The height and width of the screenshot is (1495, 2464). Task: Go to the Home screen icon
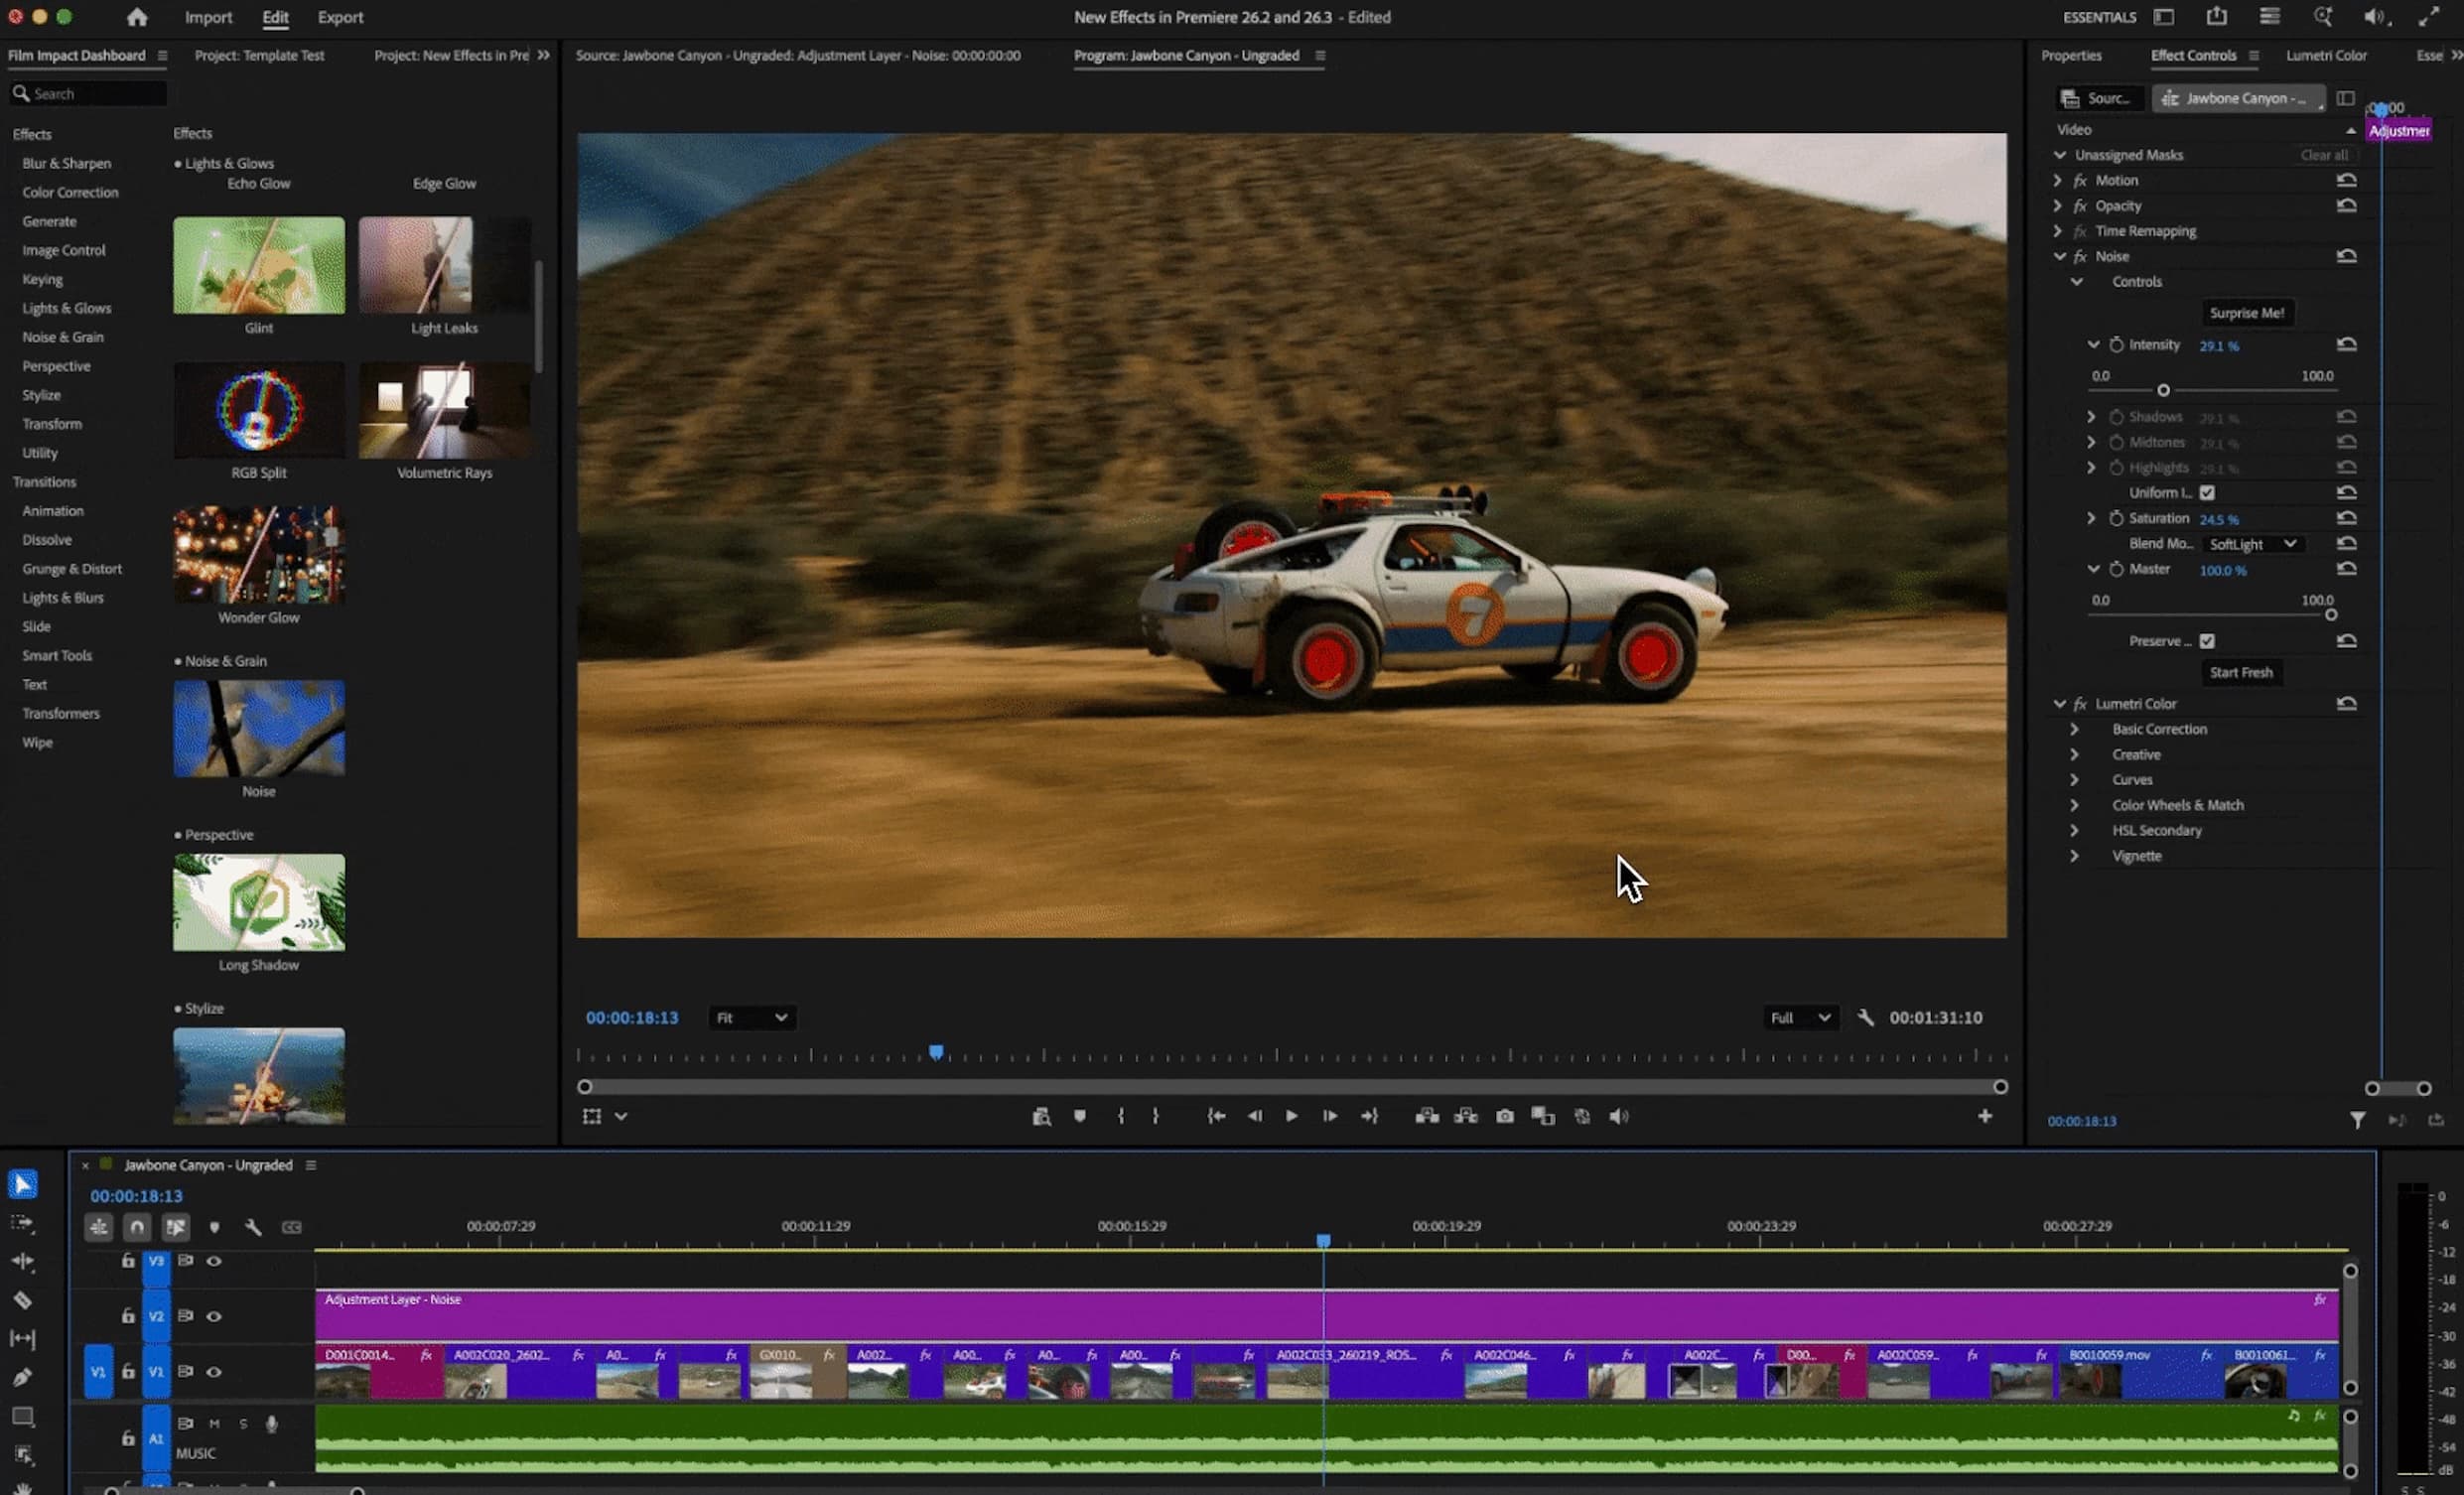(137, 17)
